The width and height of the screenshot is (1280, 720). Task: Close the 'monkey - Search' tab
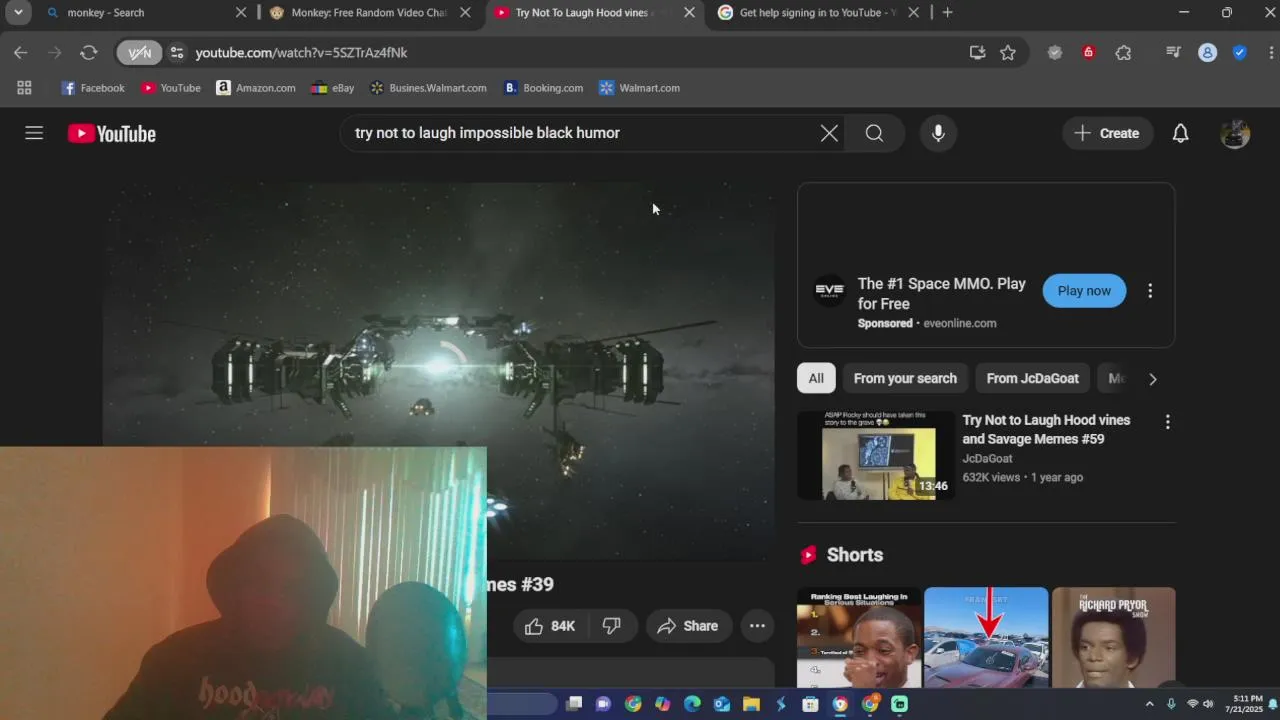point(241,12)
